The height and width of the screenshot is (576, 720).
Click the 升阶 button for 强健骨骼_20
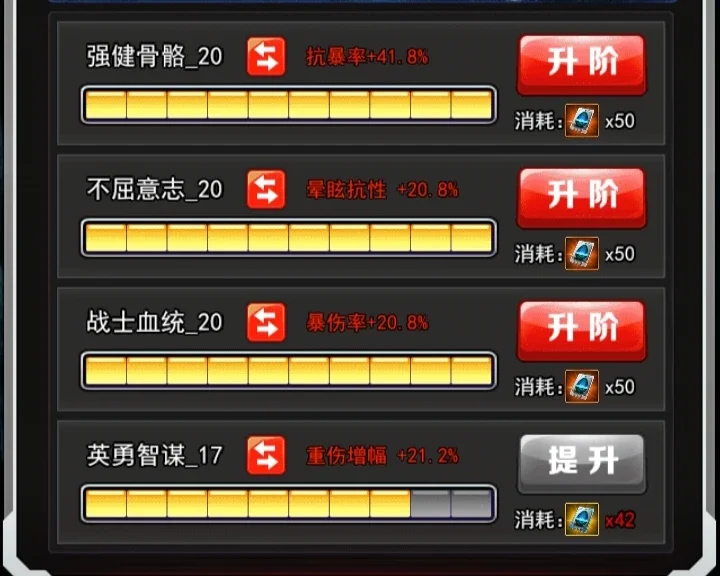[582, 65]
